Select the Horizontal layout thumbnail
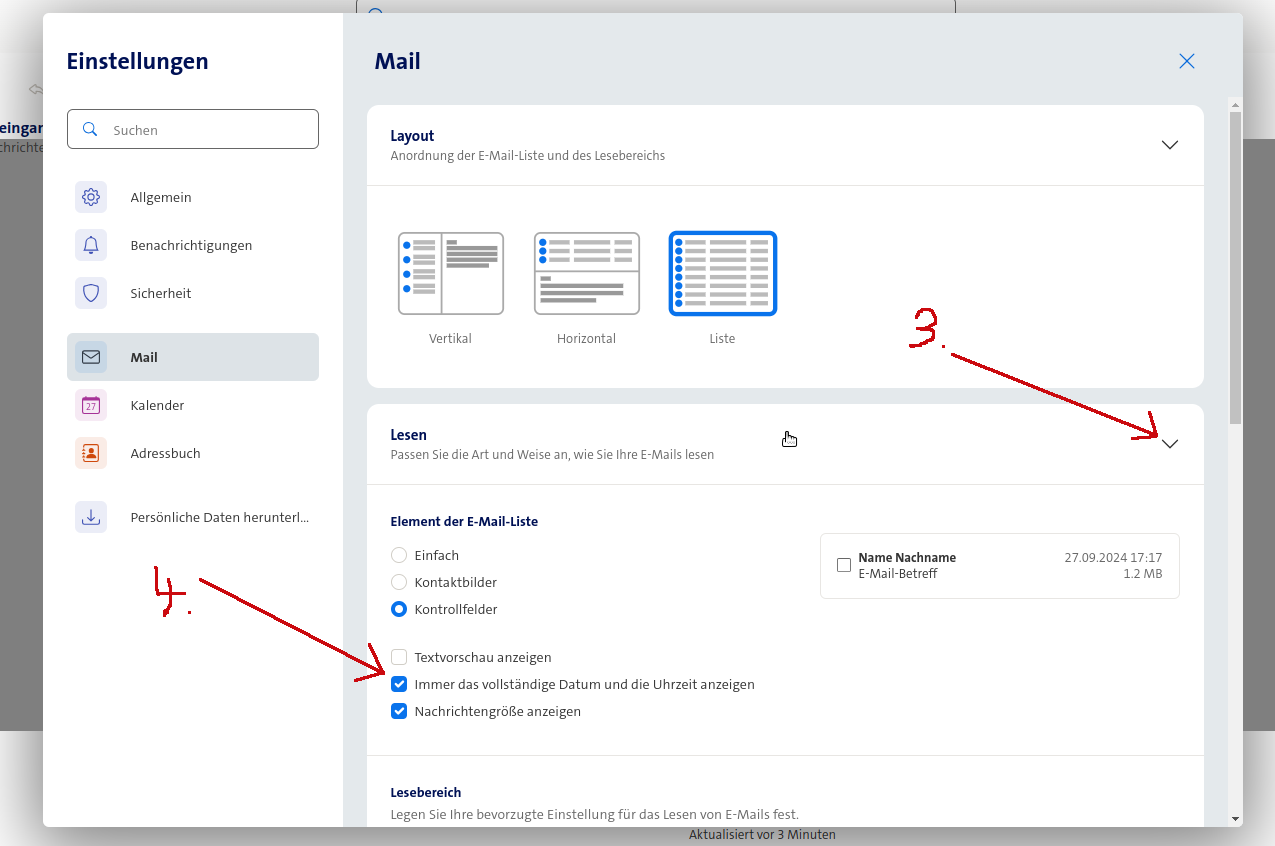The image size is (1275, 846). pyautogui.click(x=586, y=273)
